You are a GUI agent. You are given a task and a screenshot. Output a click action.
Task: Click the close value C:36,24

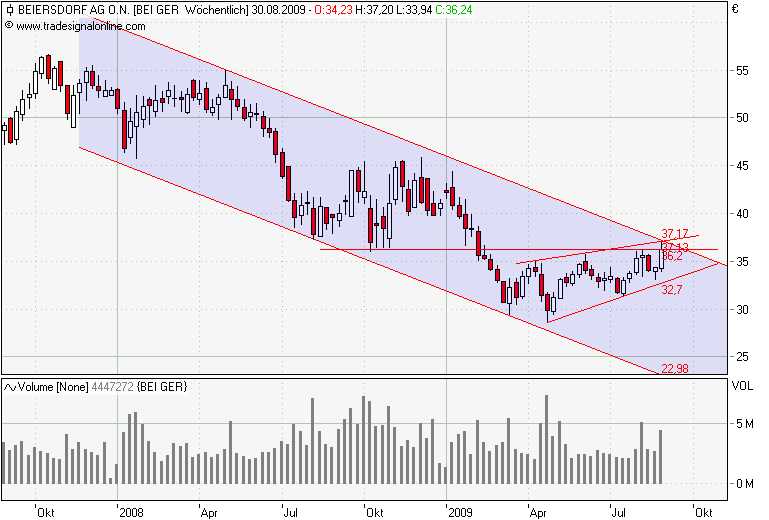(454, 10)
